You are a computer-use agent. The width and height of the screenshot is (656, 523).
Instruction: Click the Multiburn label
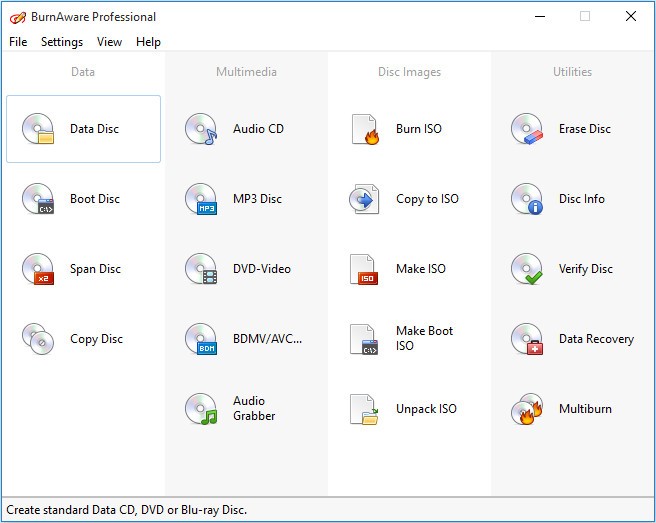point(585,409)
